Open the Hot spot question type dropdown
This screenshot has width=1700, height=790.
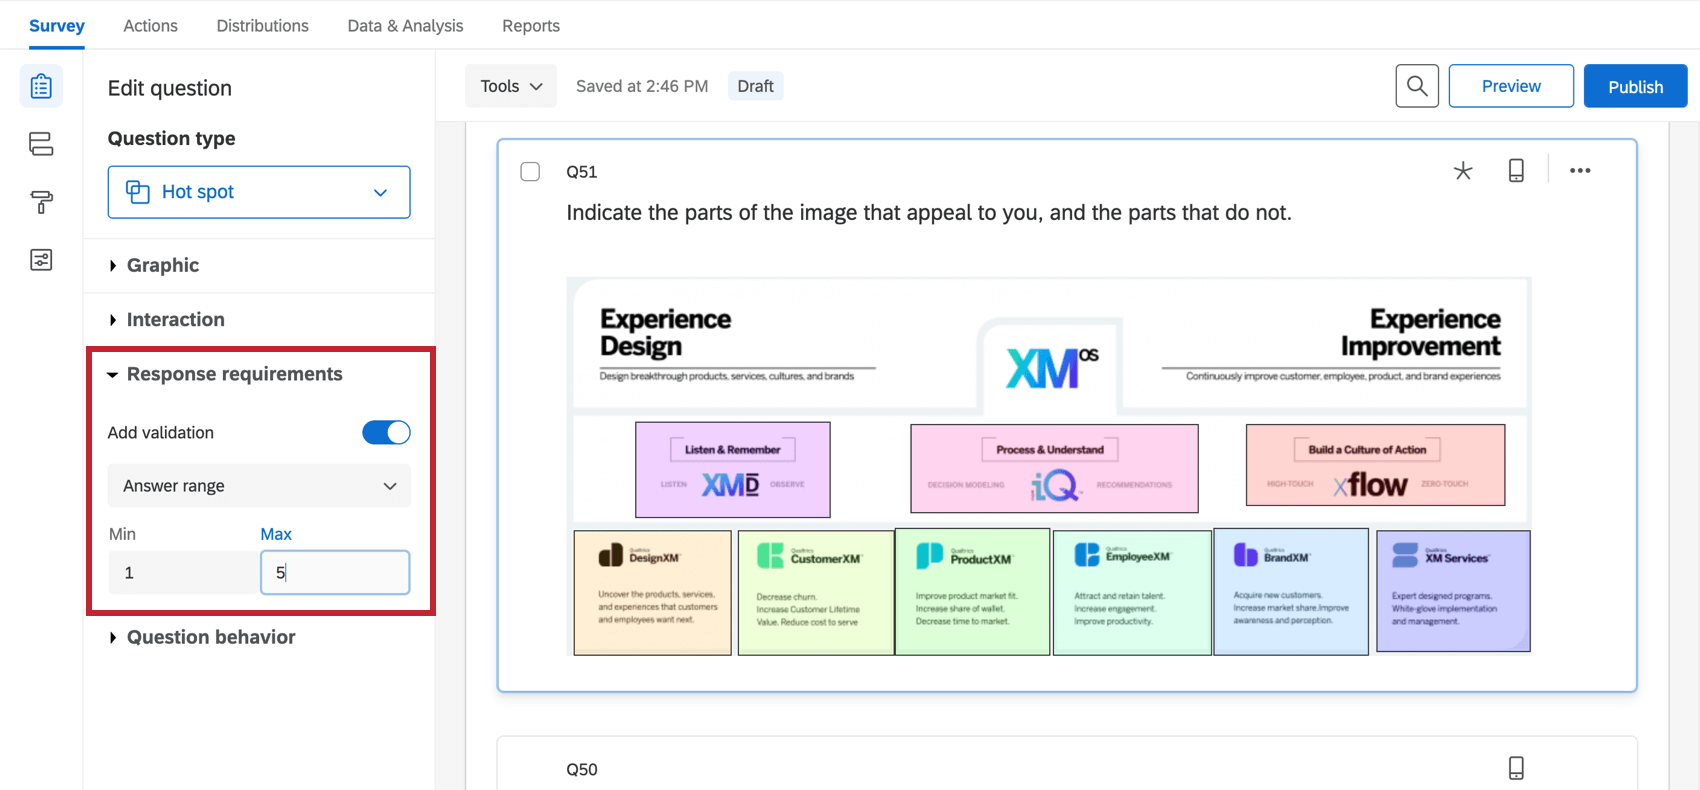tap(259, 192)
